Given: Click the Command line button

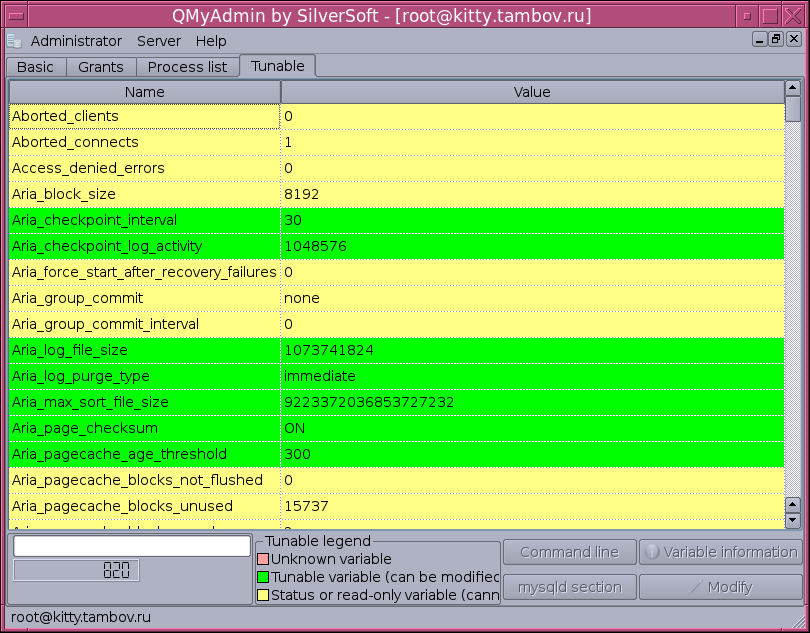Looking at the screenshot, I should point(569,552).
